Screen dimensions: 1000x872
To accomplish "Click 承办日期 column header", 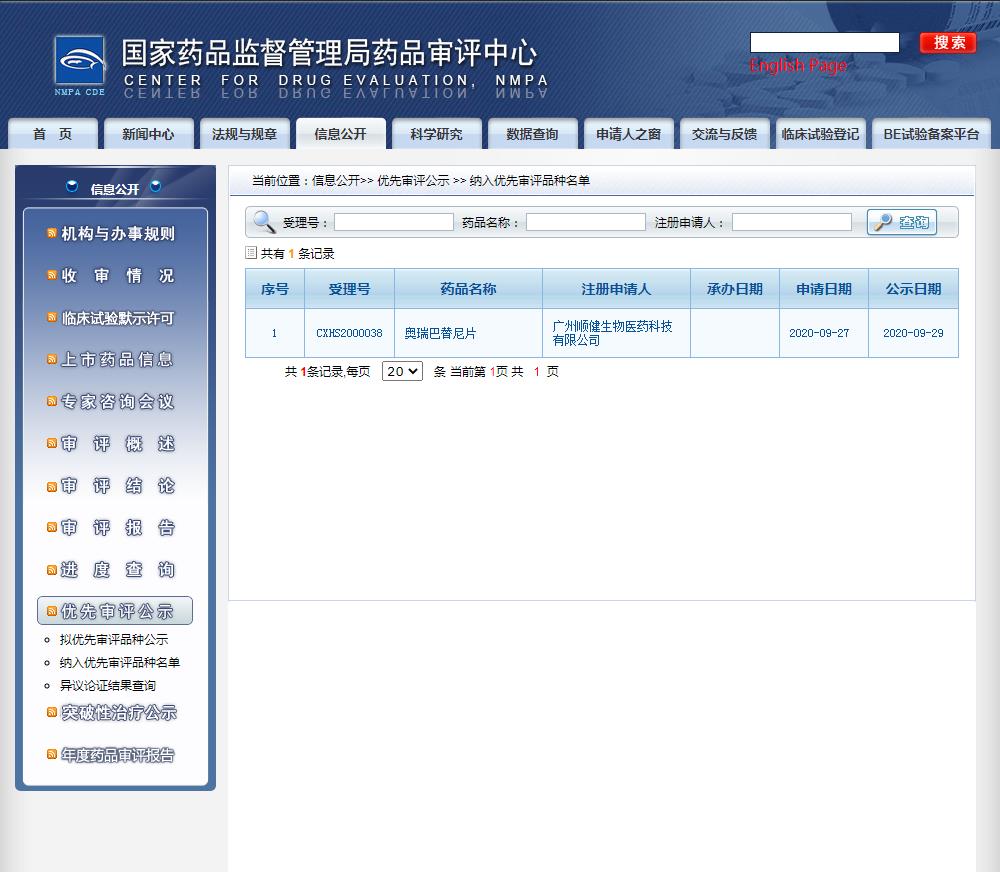I will [x=735, y=289].
